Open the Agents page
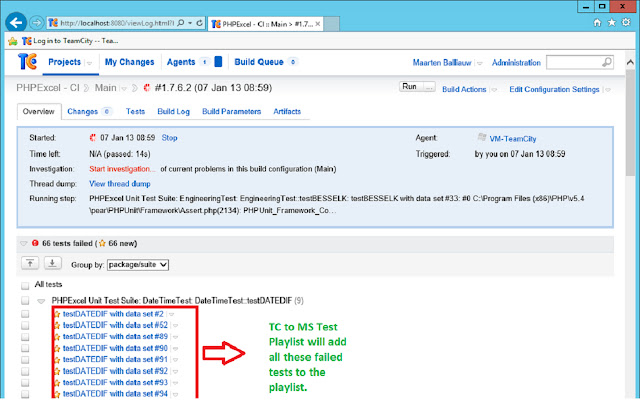Viewport: 640px width, 400px height. click(181, 62)
